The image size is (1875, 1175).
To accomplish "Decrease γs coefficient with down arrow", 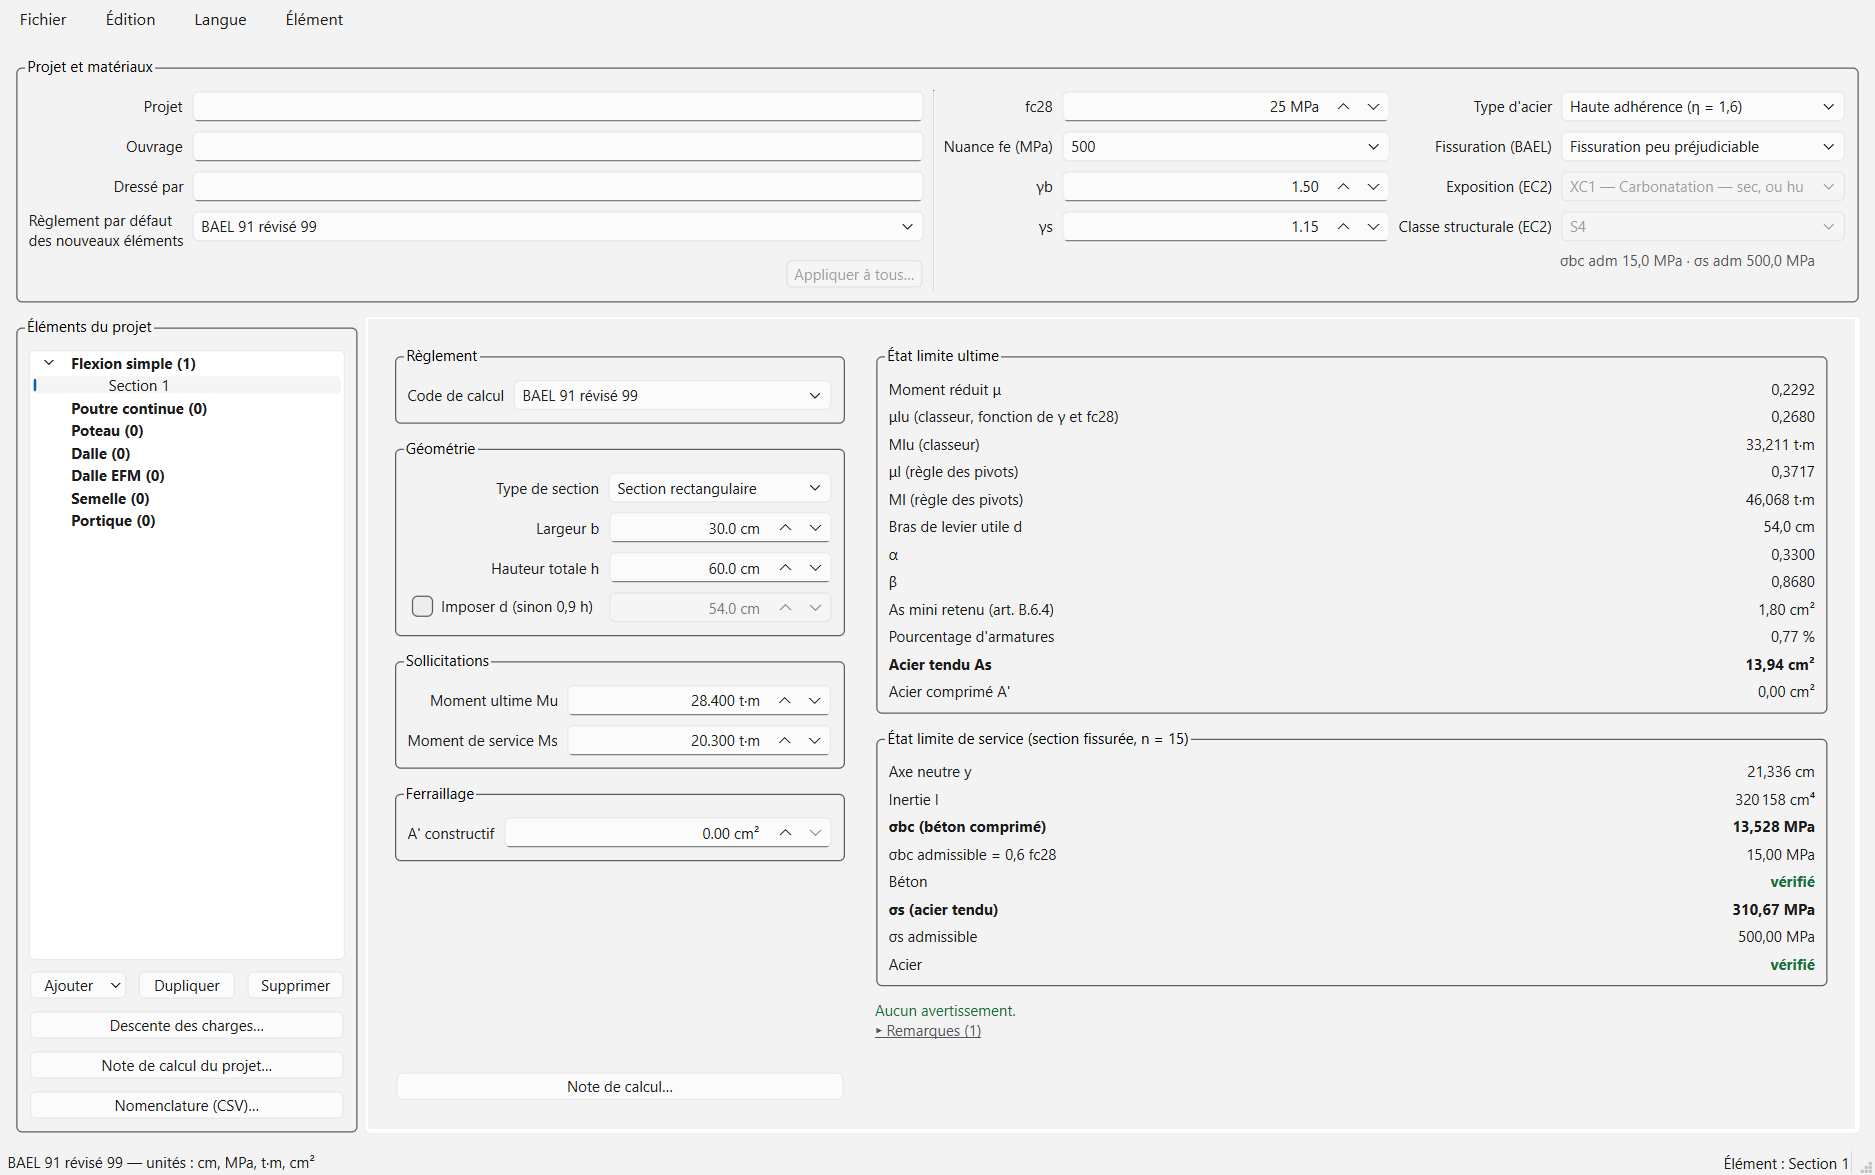I will (1374, 227).
